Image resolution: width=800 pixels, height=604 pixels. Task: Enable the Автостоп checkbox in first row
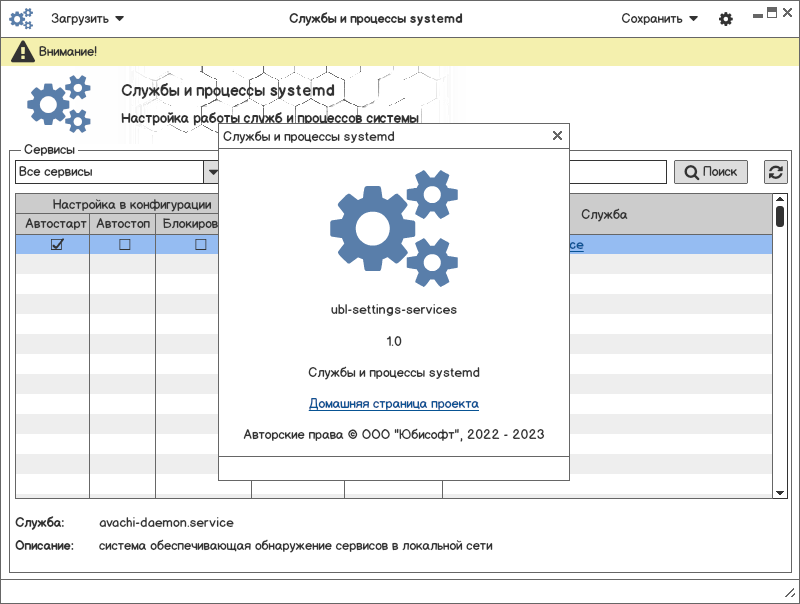tap(125, 244)
